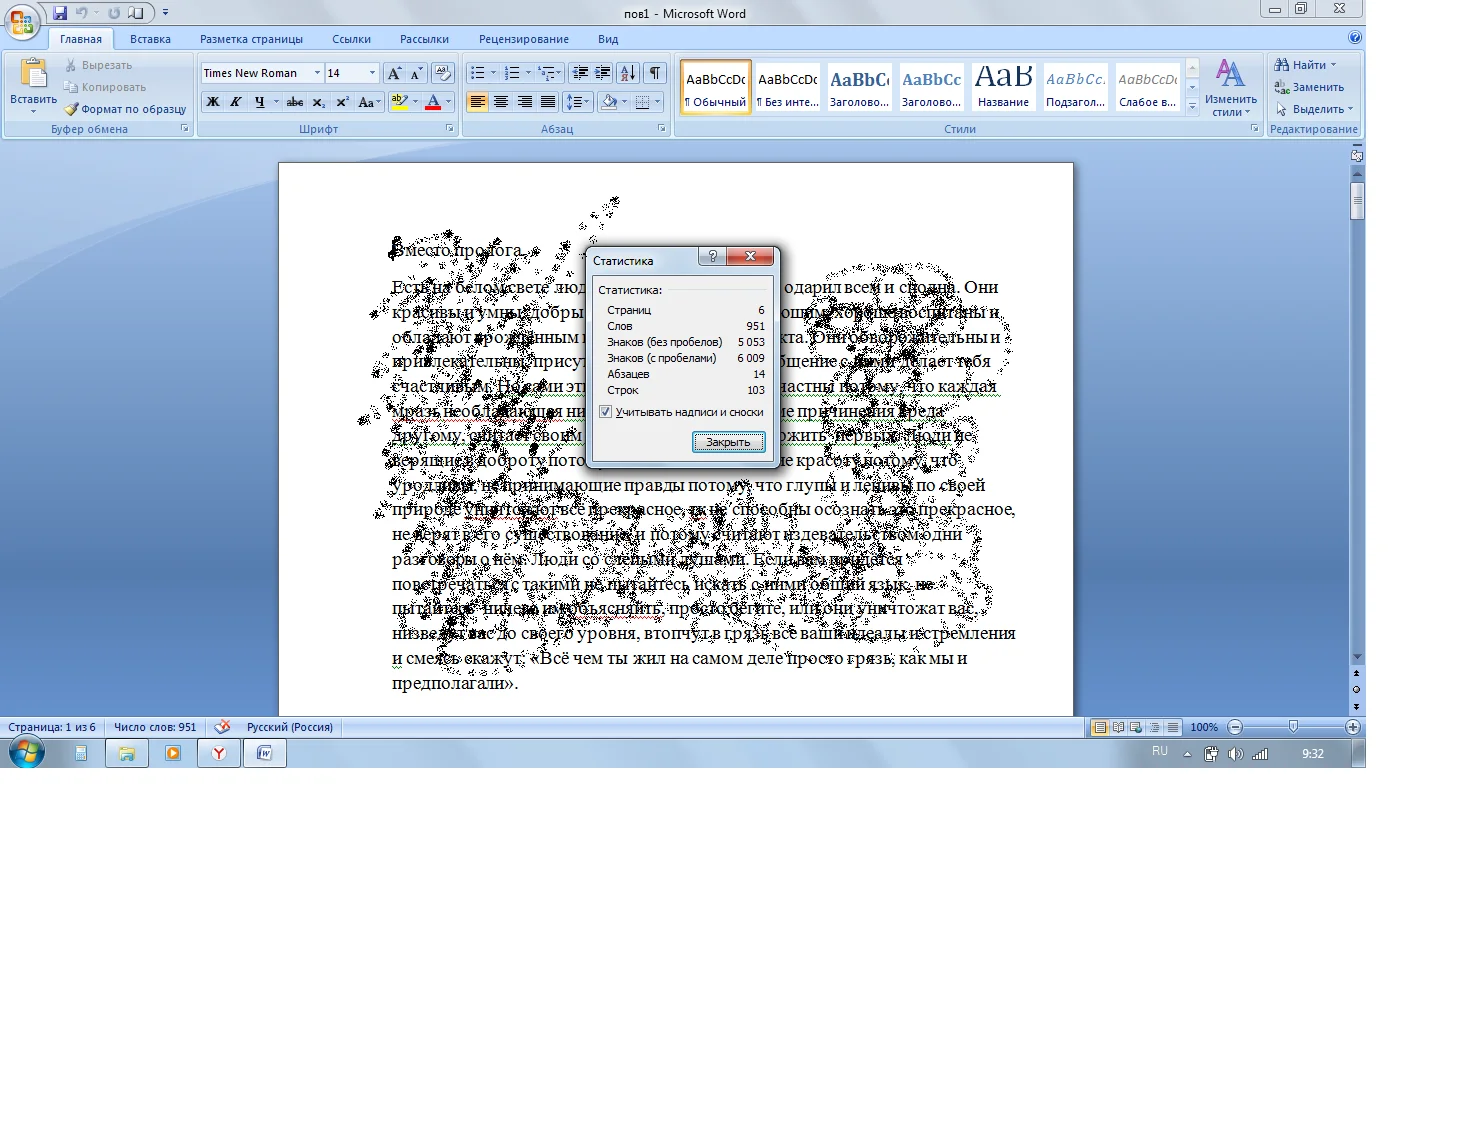Open the font size 14 dropdown

pos(372,73)
